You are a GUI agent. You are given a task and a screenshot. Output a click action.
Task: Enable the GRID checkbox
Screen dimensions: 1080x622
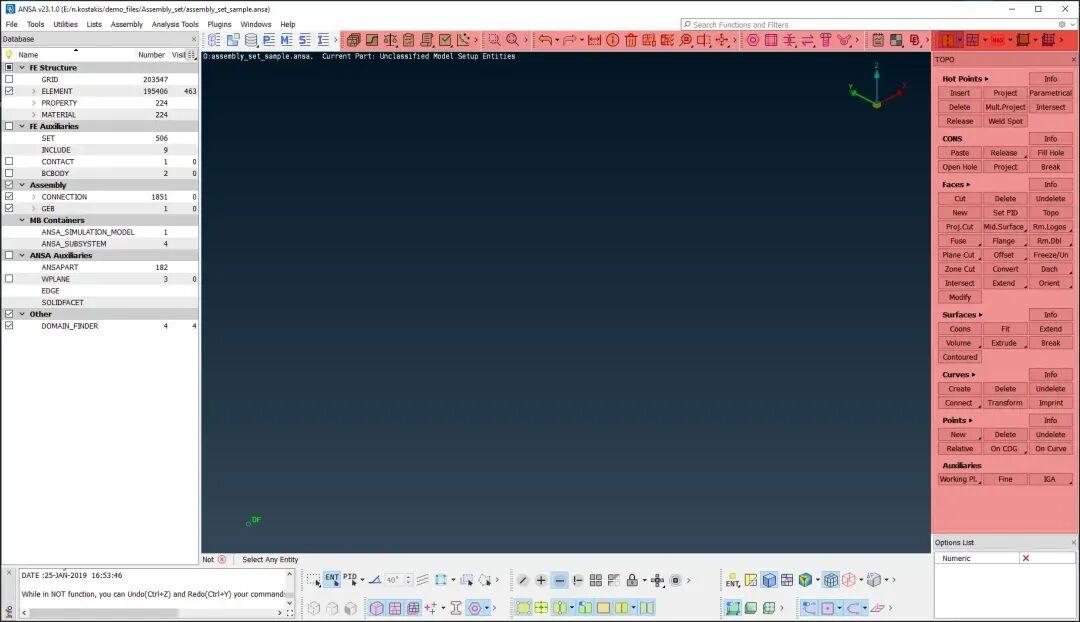pyautogui.click(x=9, y=79)
